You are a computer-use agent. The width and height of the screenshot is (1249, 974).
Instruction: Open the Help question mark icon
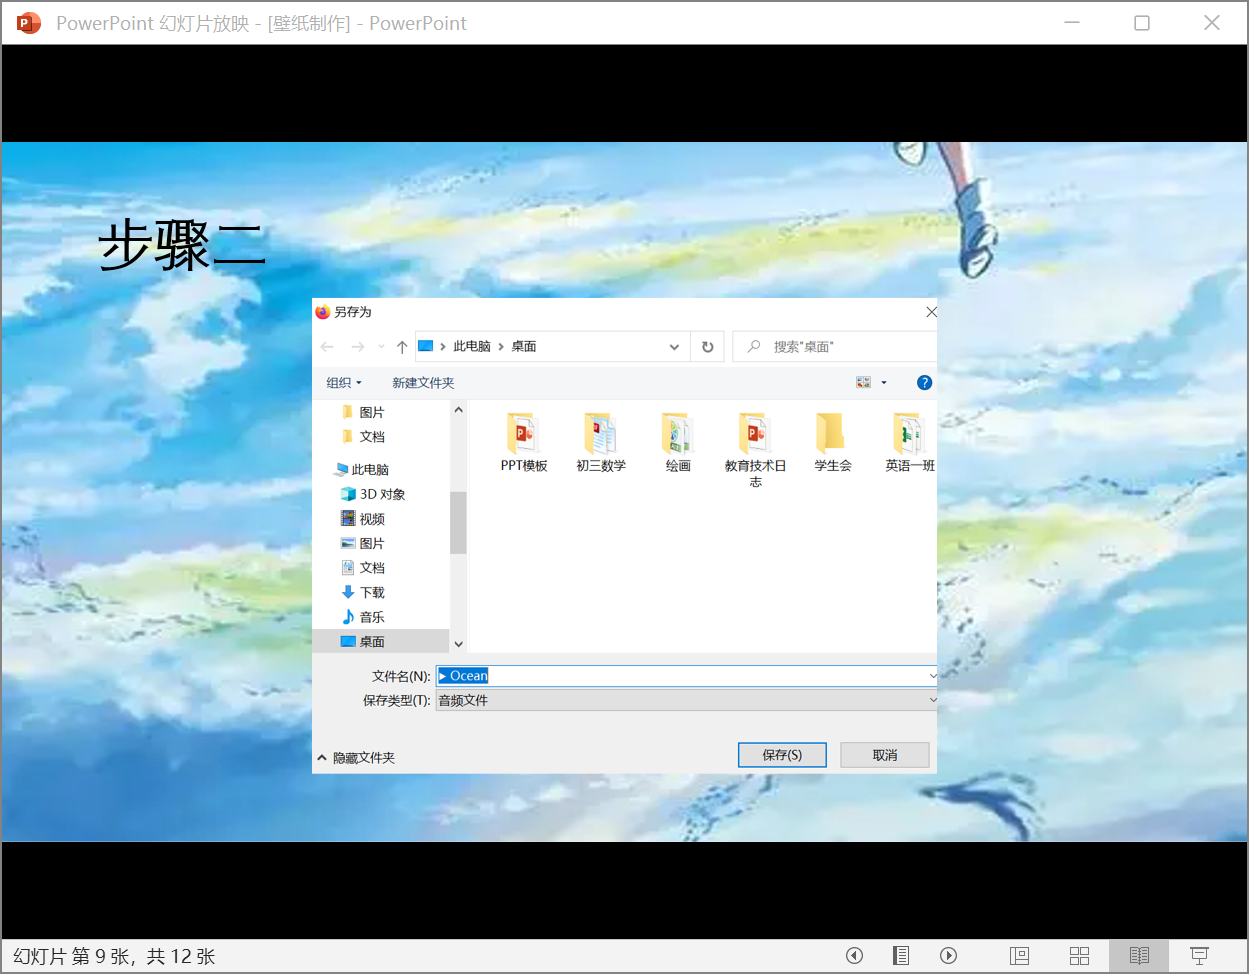coord(924,382)
